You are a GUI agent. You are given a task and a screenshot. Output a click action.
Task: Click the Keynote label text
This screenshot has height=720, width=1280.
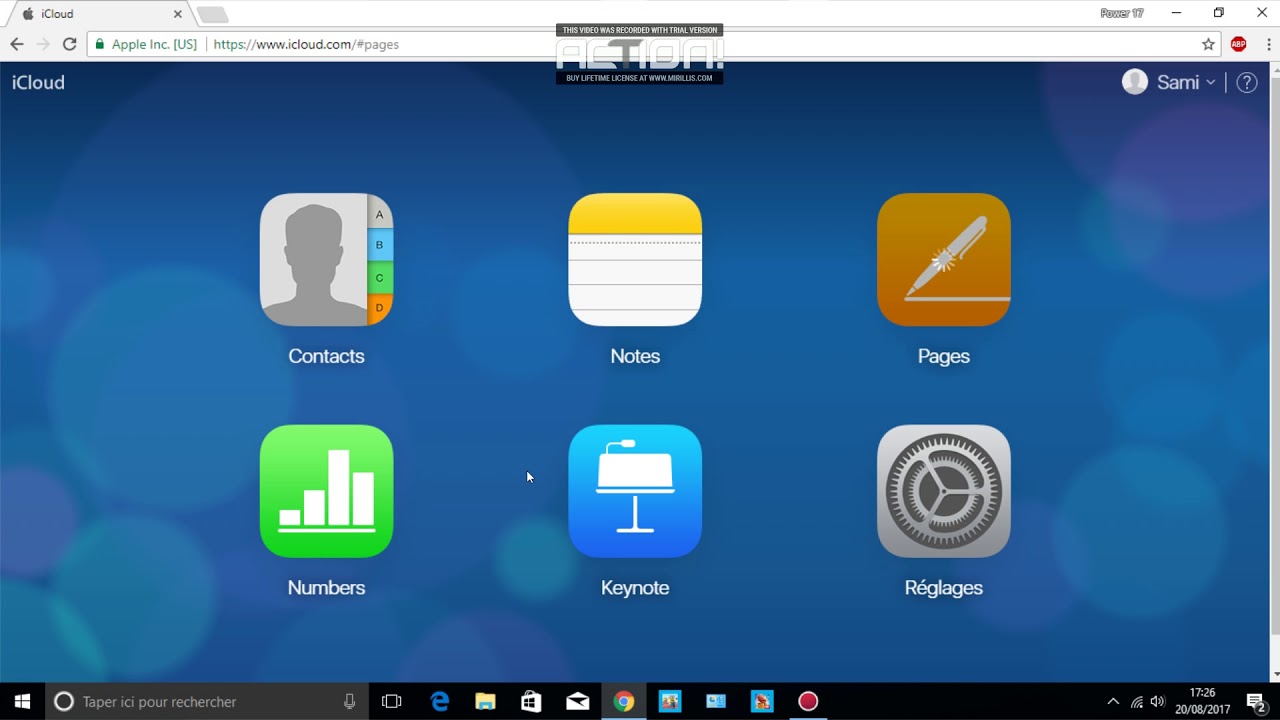(x=635, y=588)
